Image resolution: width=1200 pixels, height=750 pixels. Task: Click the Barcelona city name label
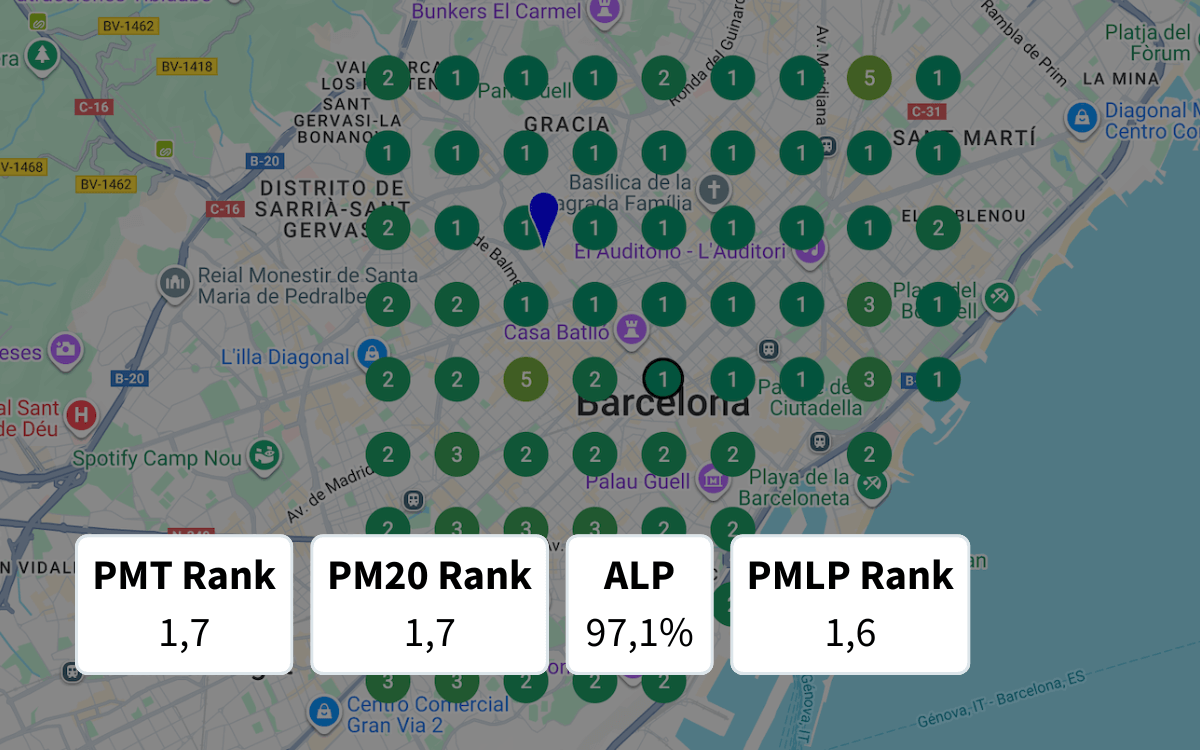click(x=663, y=404)
